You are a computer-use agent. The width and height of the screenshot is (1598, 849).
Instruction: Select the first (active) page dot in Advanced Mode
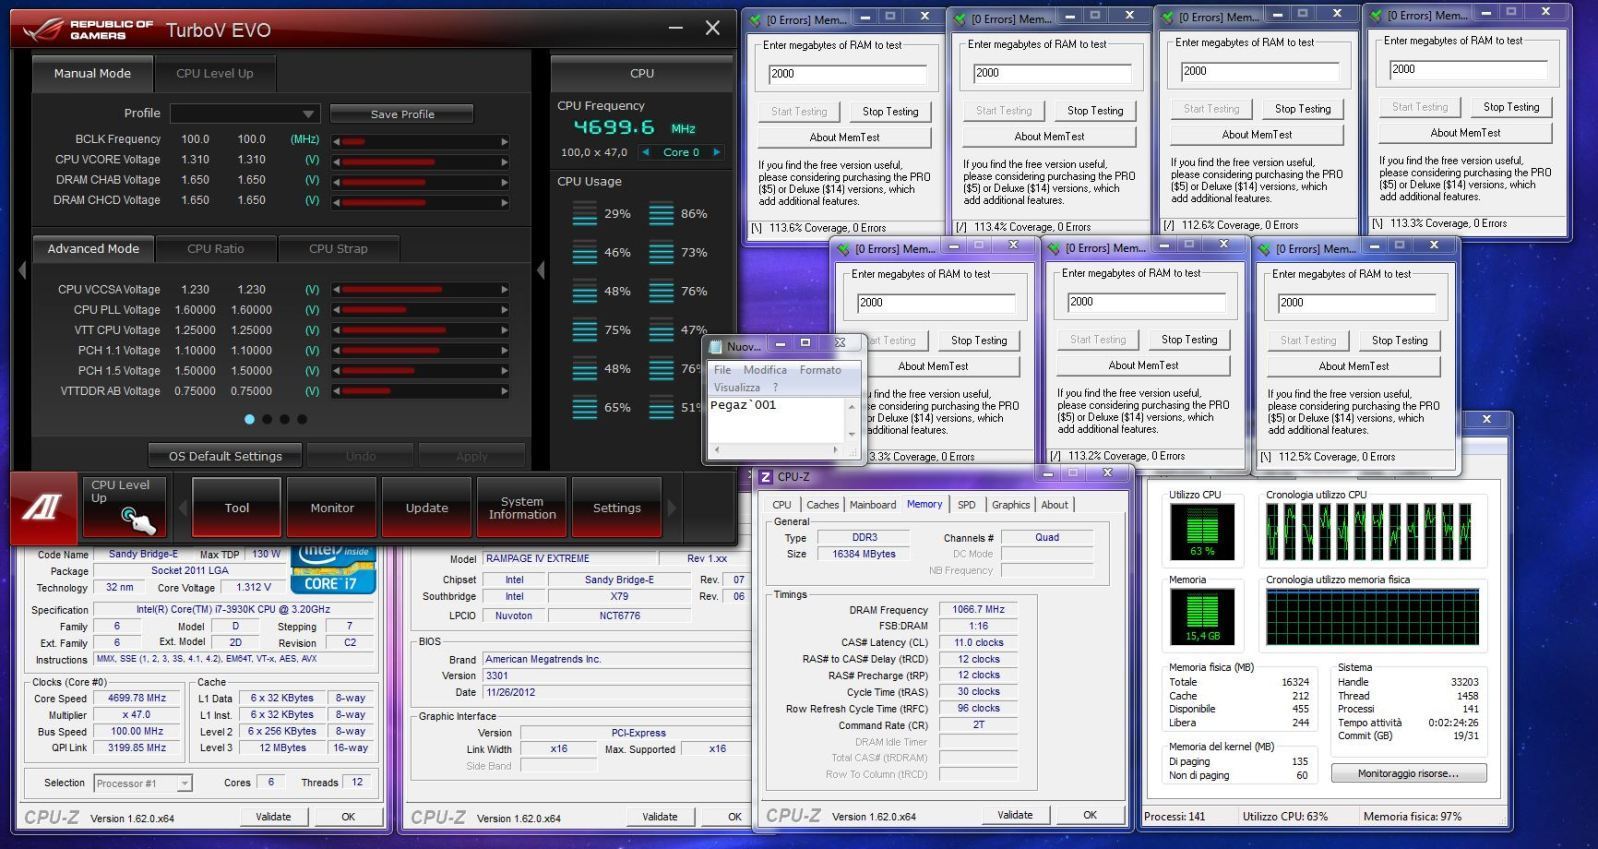tap(249, 419)
